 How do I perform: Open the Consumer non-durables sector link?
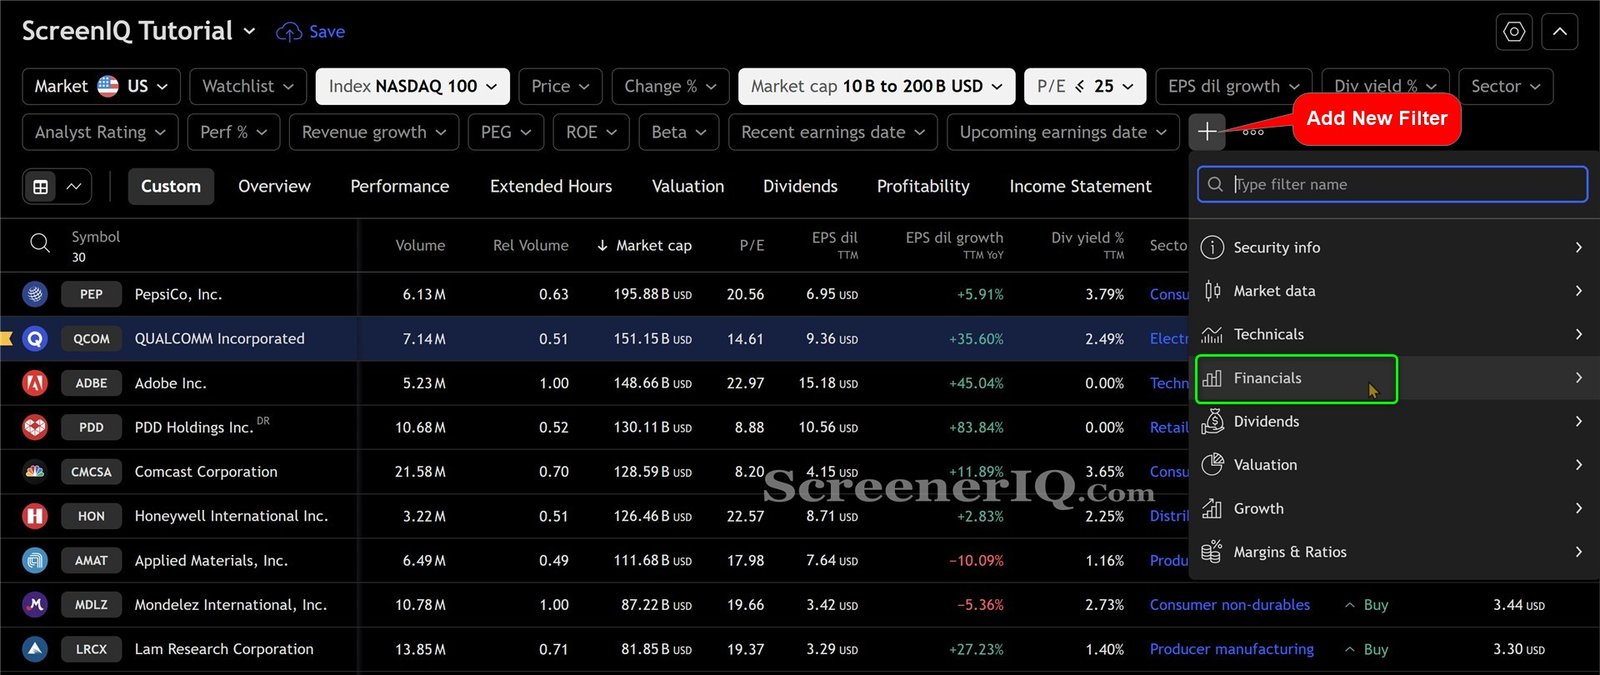click(x=1229, y=605)
